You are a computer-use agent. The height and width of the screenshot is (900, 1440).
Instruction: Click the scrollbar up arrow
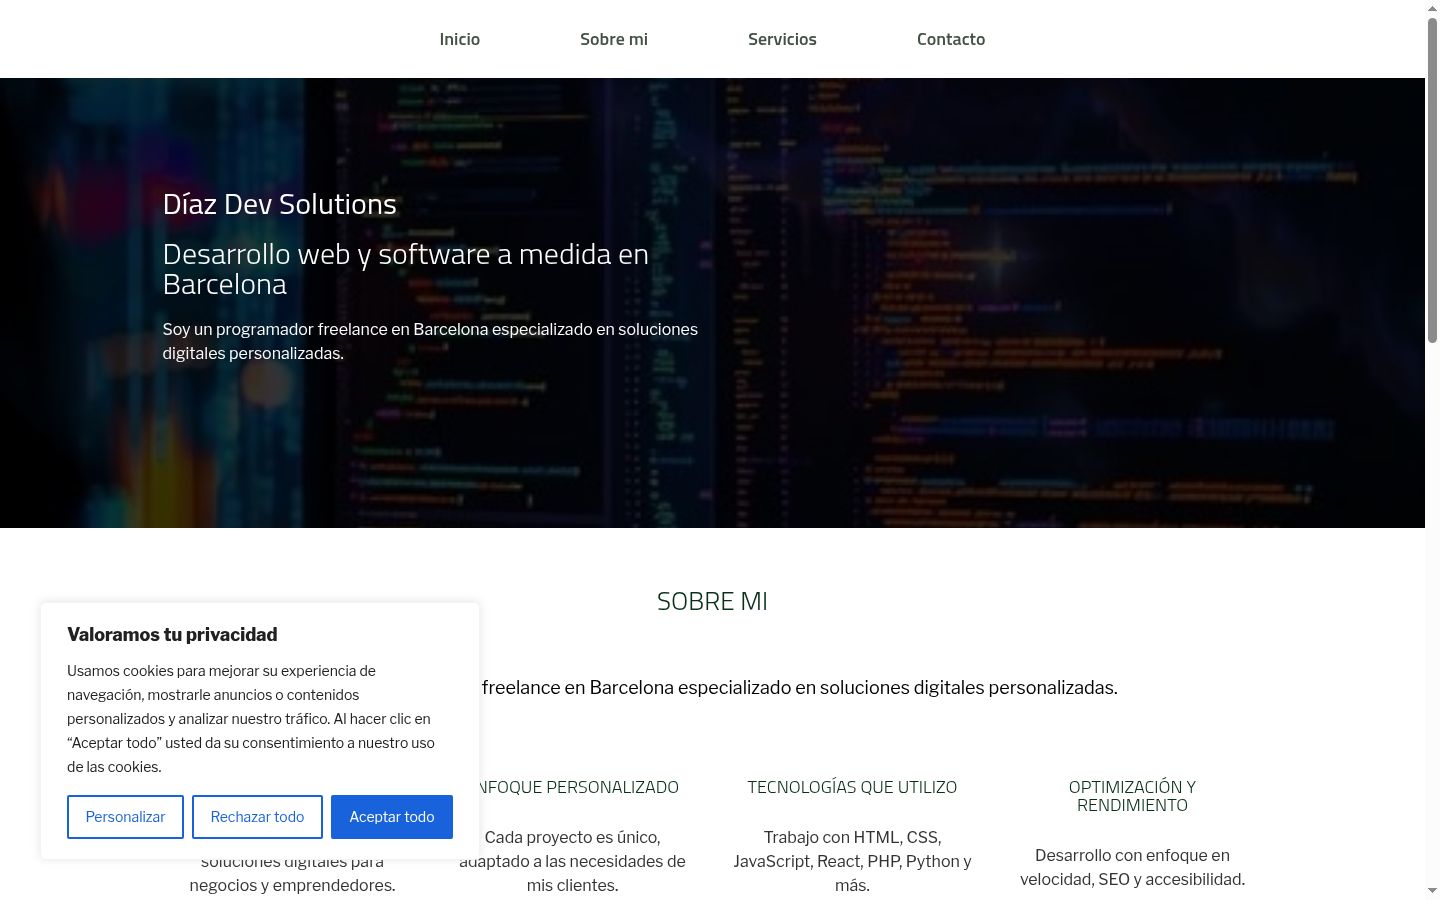pyautogui.click(x=1432, y=8)
